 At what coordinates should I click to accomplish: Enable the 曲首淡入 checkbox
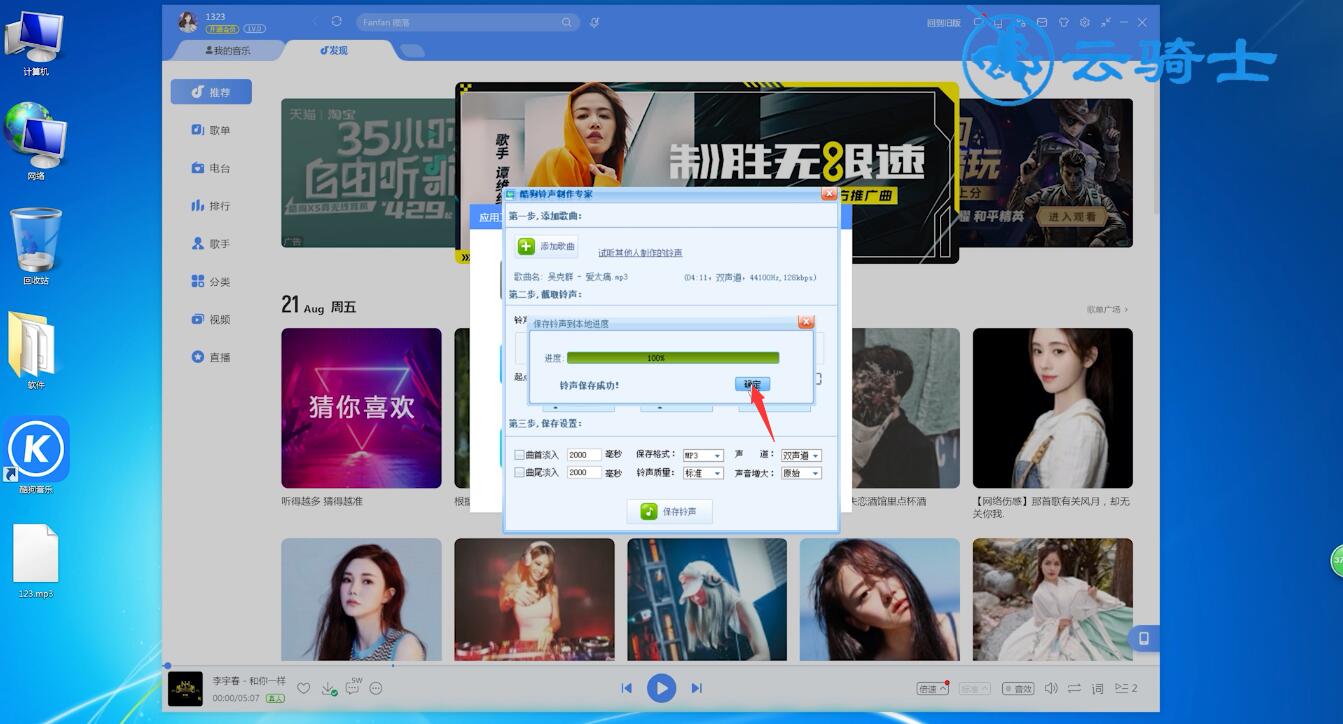click(519, 455)
